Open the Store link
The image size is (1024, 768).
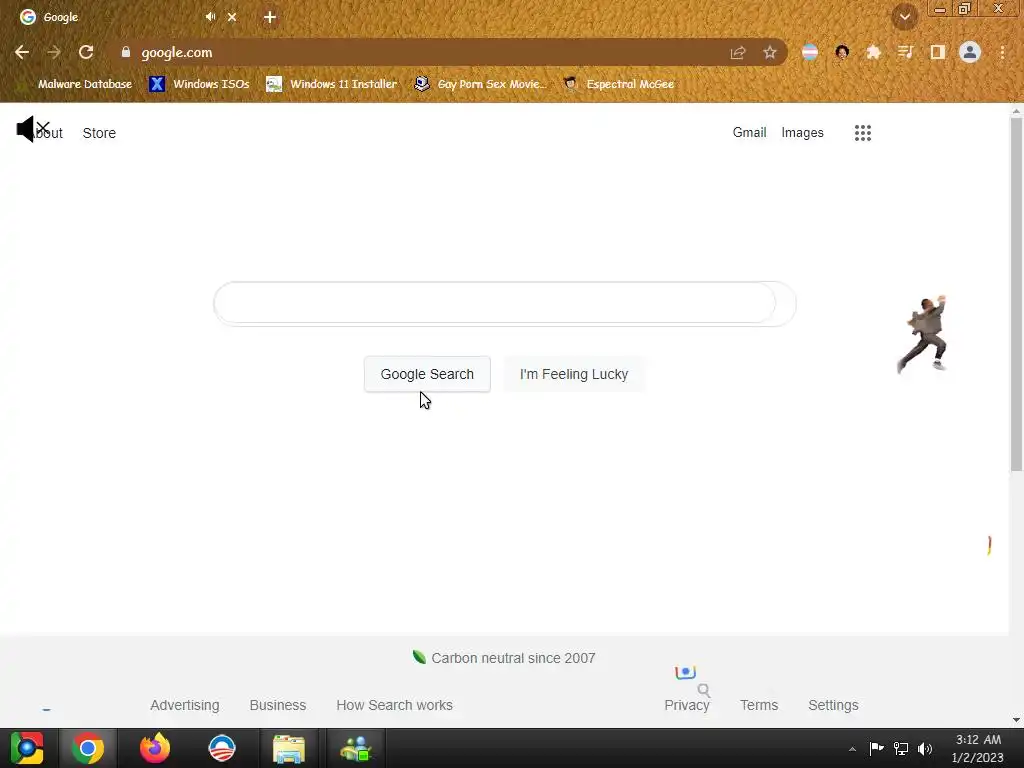(99, 133)
